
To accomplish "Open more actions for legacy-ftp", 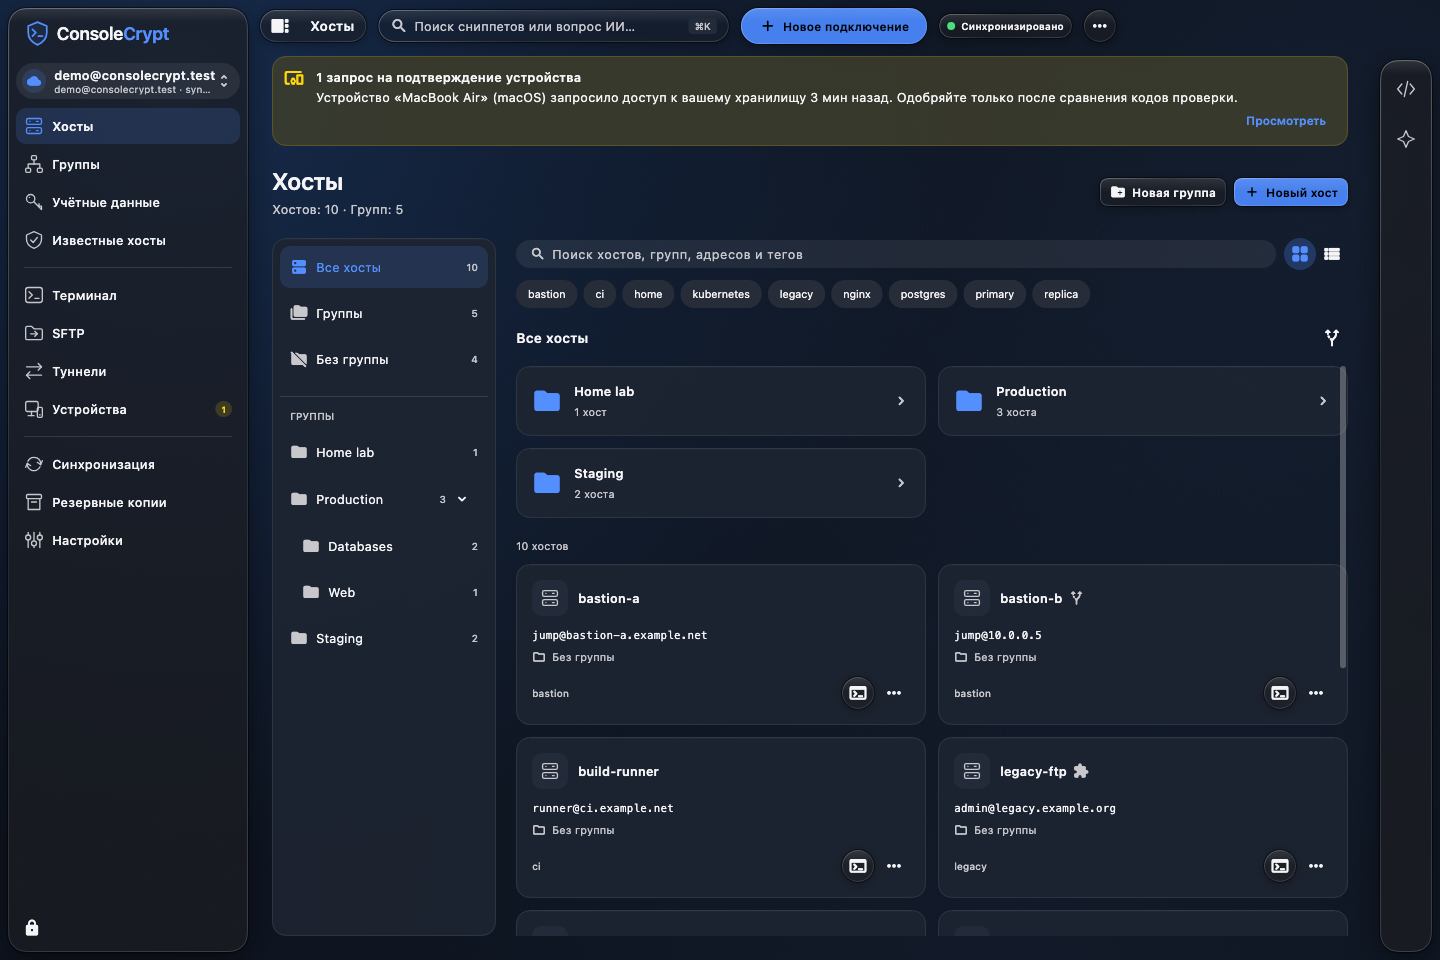I will point(1316,866).
